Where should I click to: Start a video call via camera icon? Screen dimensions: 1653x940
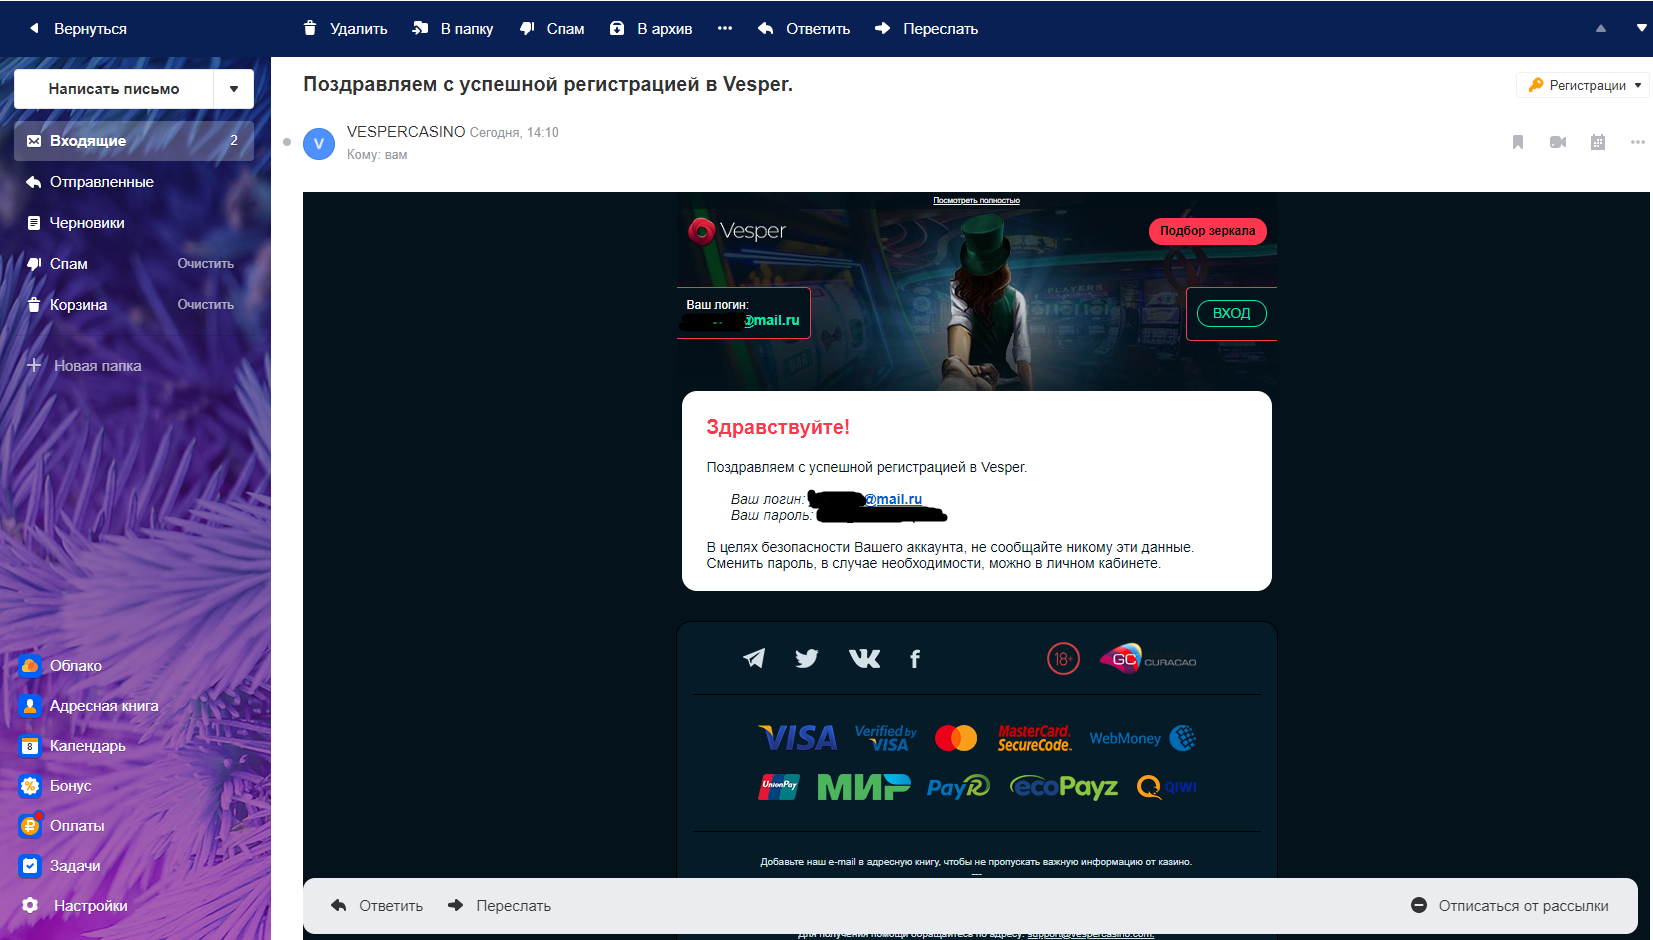(1558, 142)
